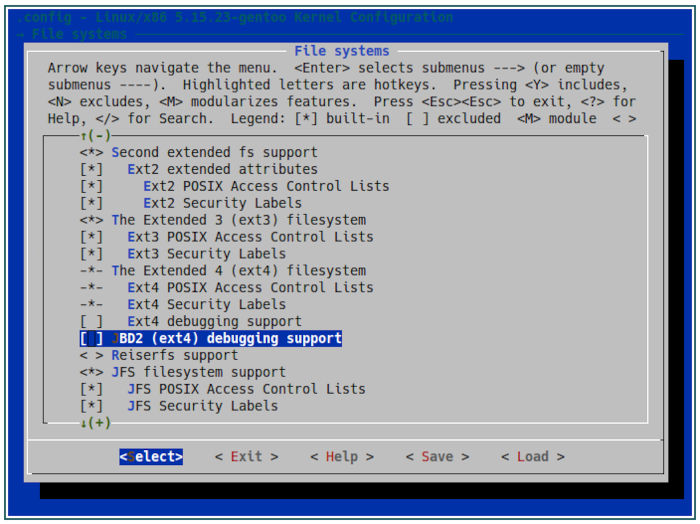
Task: Enable Ext4 debugging support checkbox
Action: click(92, 321)
